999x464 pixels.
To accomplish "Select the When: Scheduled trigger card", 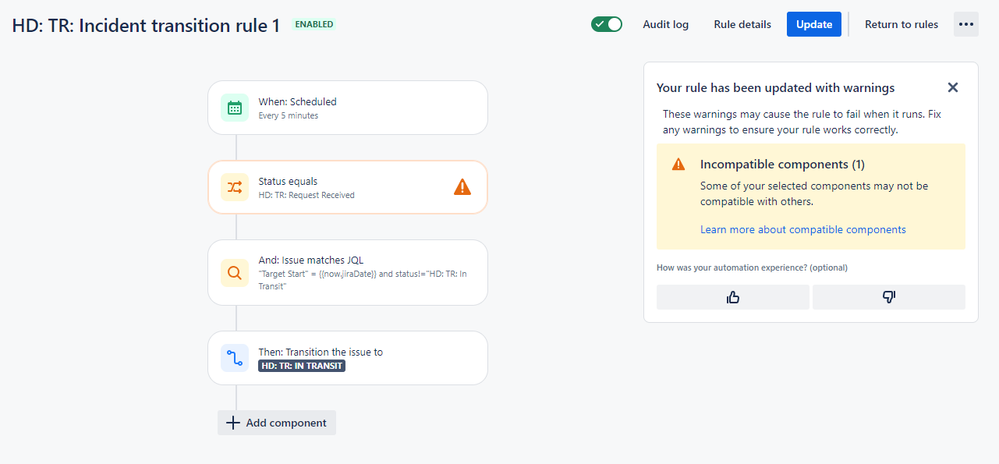I will 348,107.
